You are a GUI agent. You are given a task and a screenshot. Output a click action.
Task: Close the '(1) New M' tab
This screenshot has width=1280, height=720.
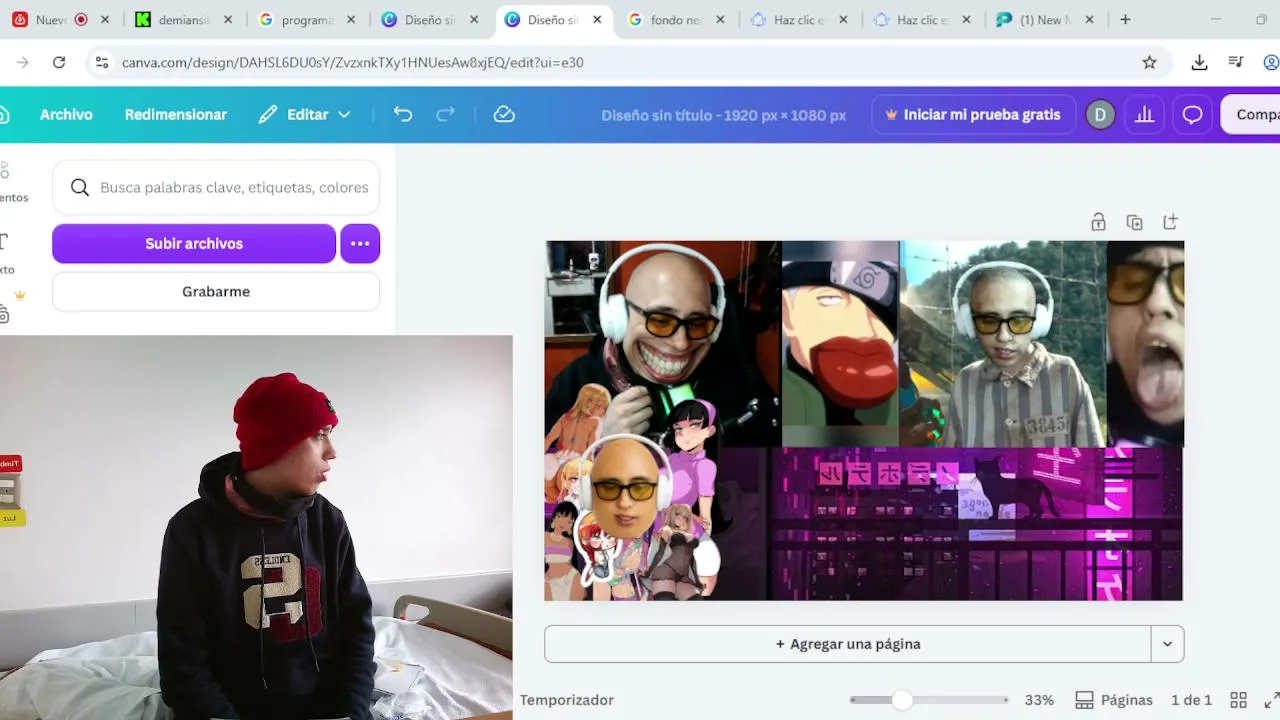tap(1089, 19)
